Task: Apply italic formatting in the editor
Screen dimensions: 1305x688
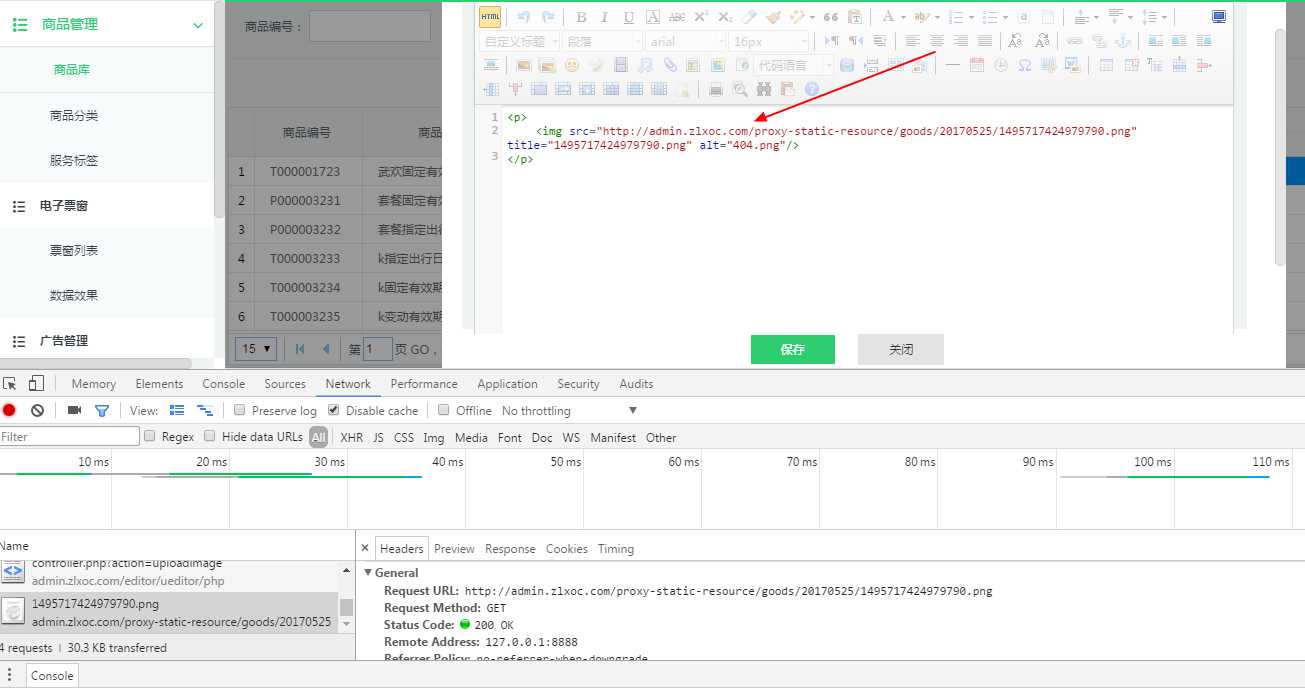Action: click(x=605, y=17)
